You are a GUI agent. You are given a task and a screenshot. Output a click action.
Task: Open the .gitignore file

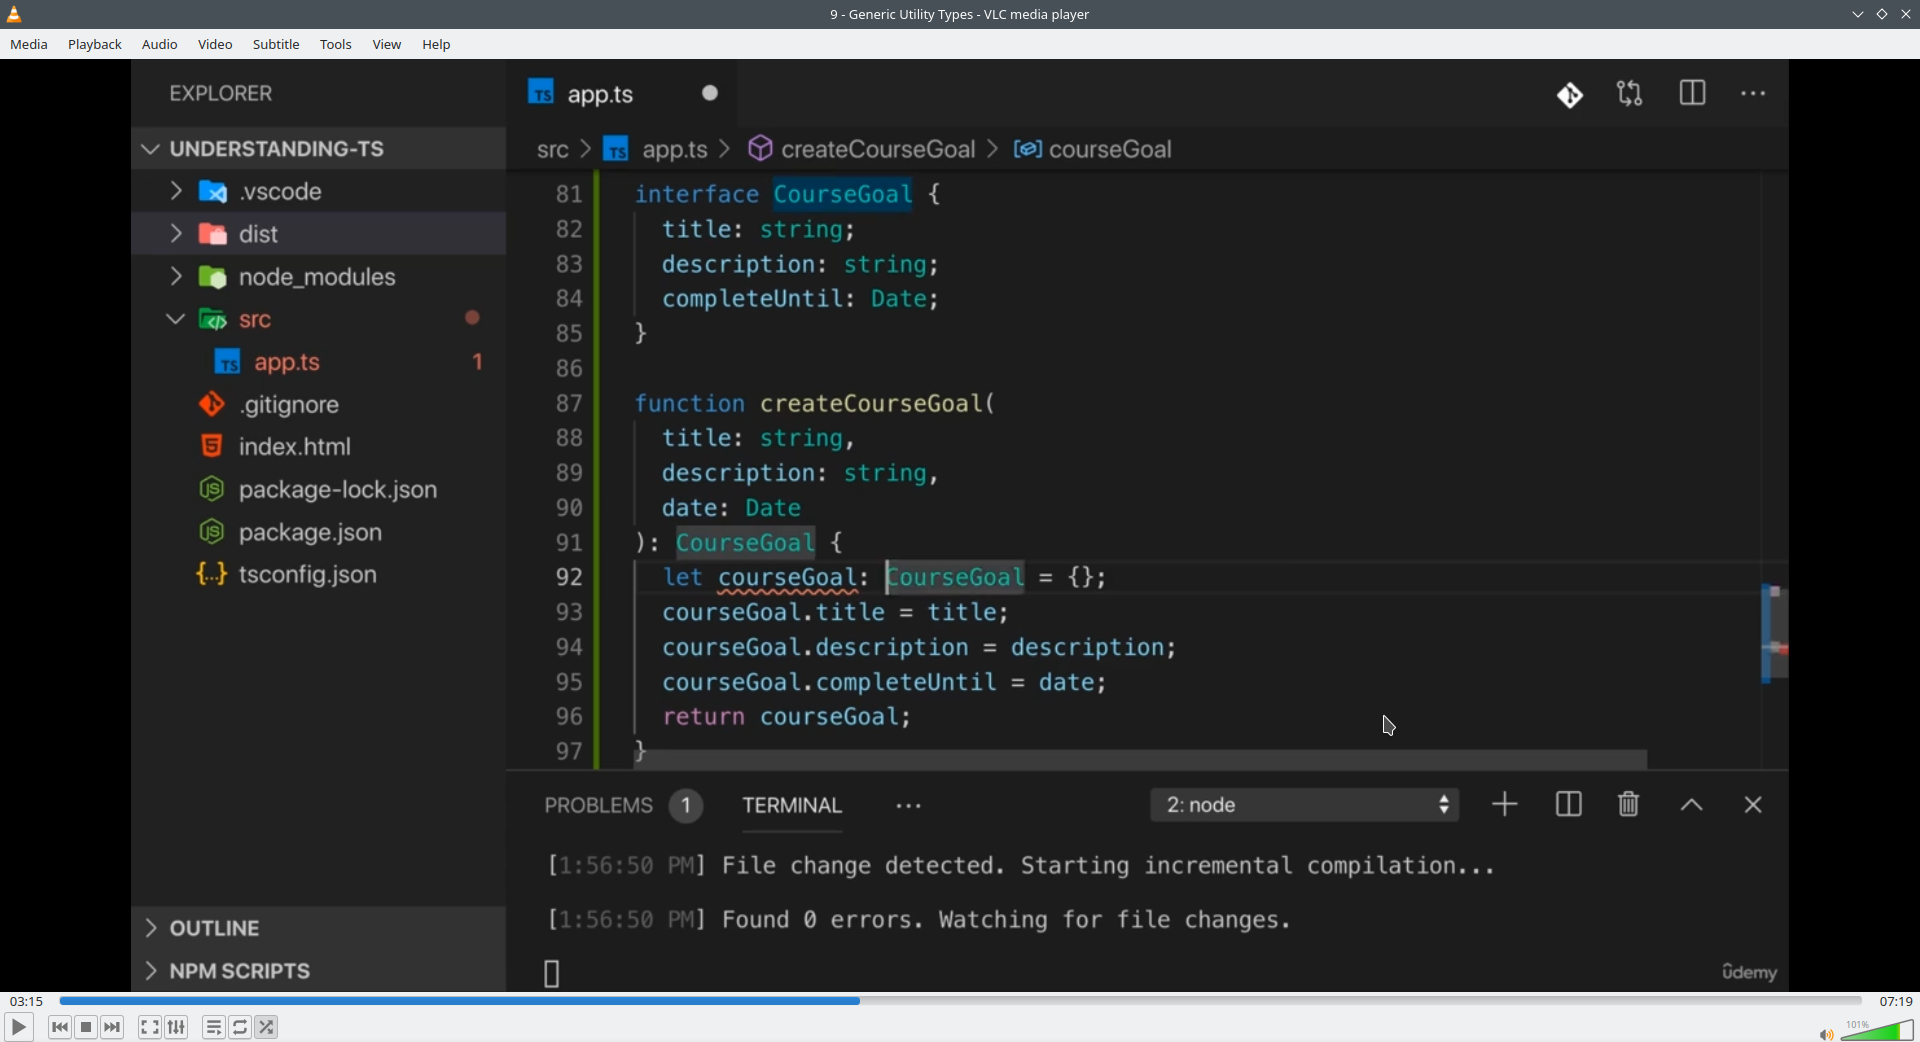click(318, 405)
